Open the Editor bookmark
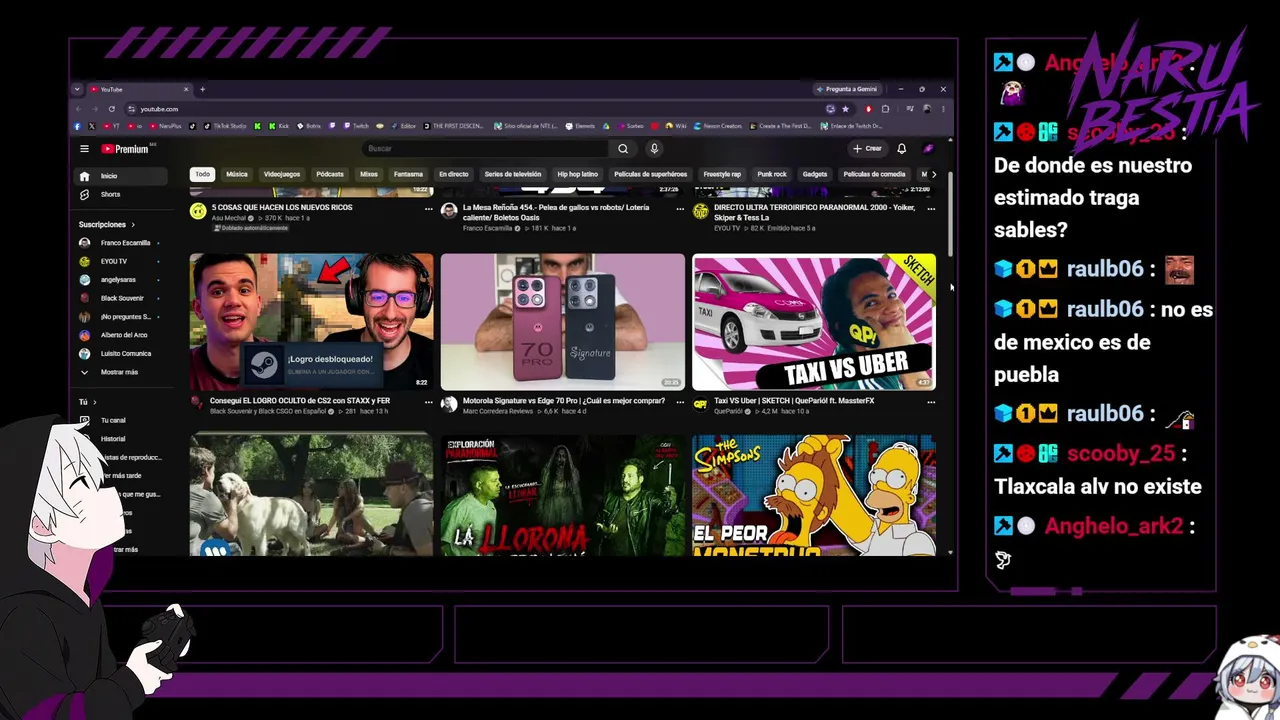1280x720 pixels. coord(402,126)
